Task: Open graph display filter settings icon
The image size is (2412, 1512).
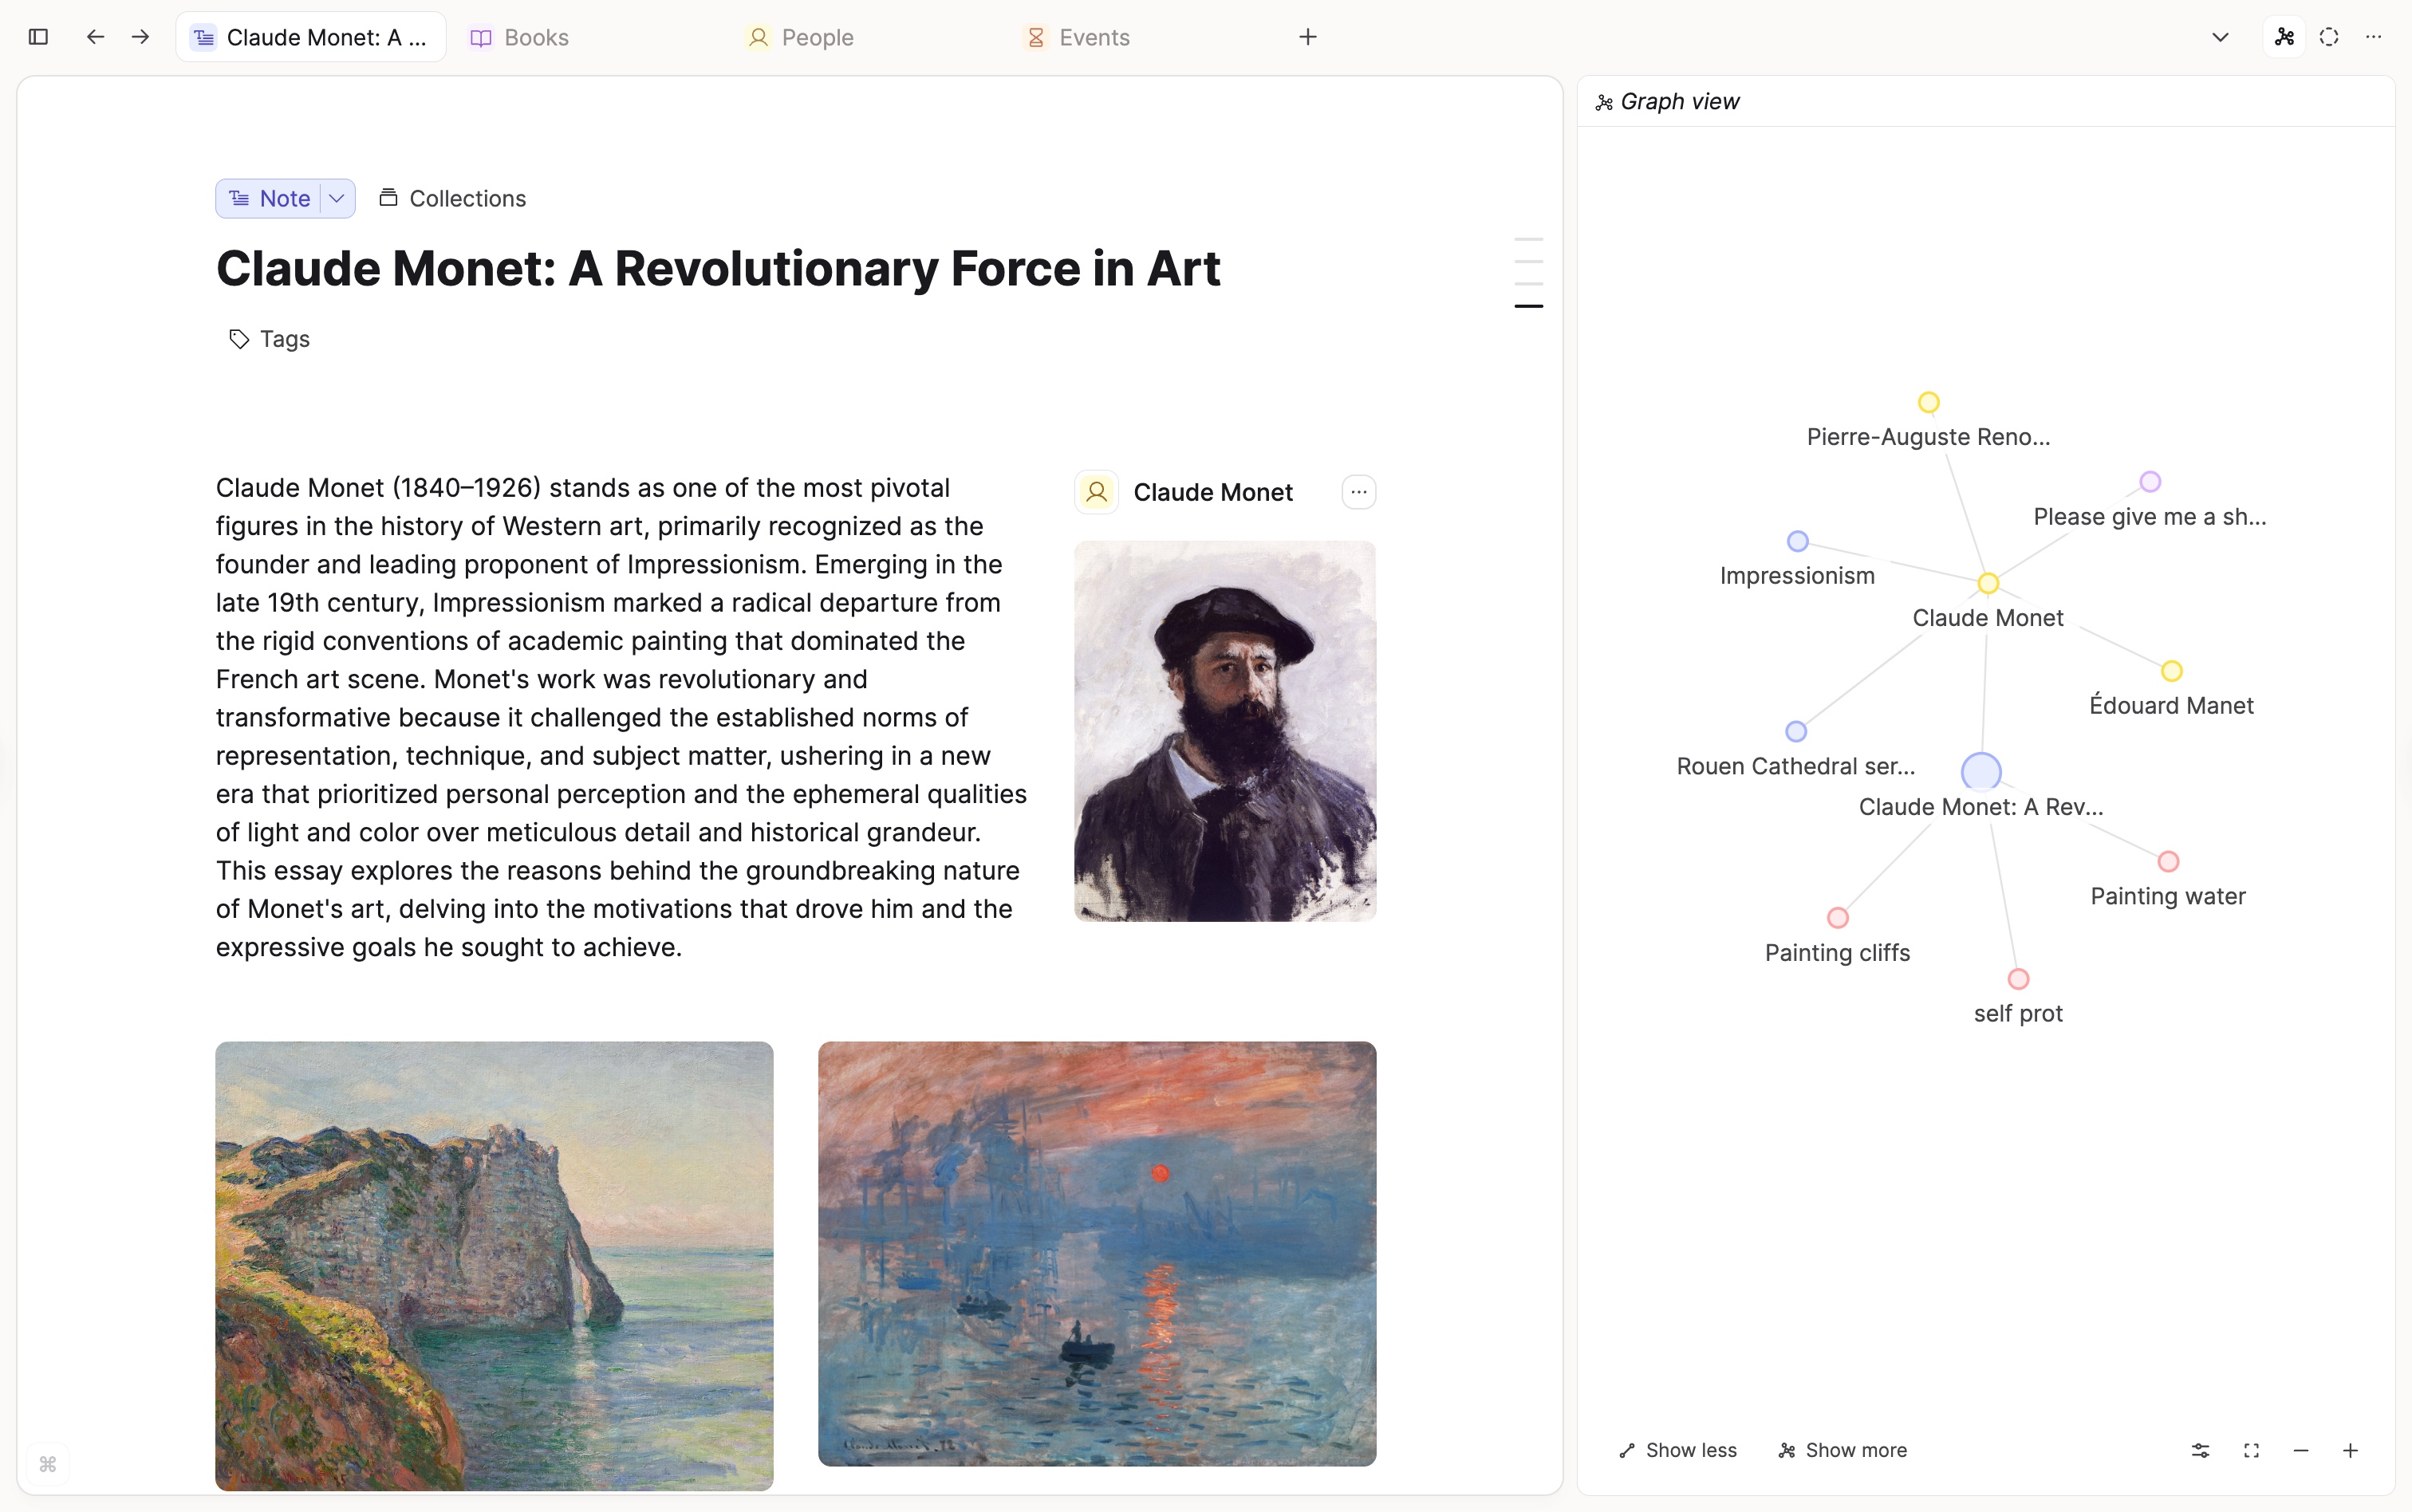Action: coord(2199,1449)
